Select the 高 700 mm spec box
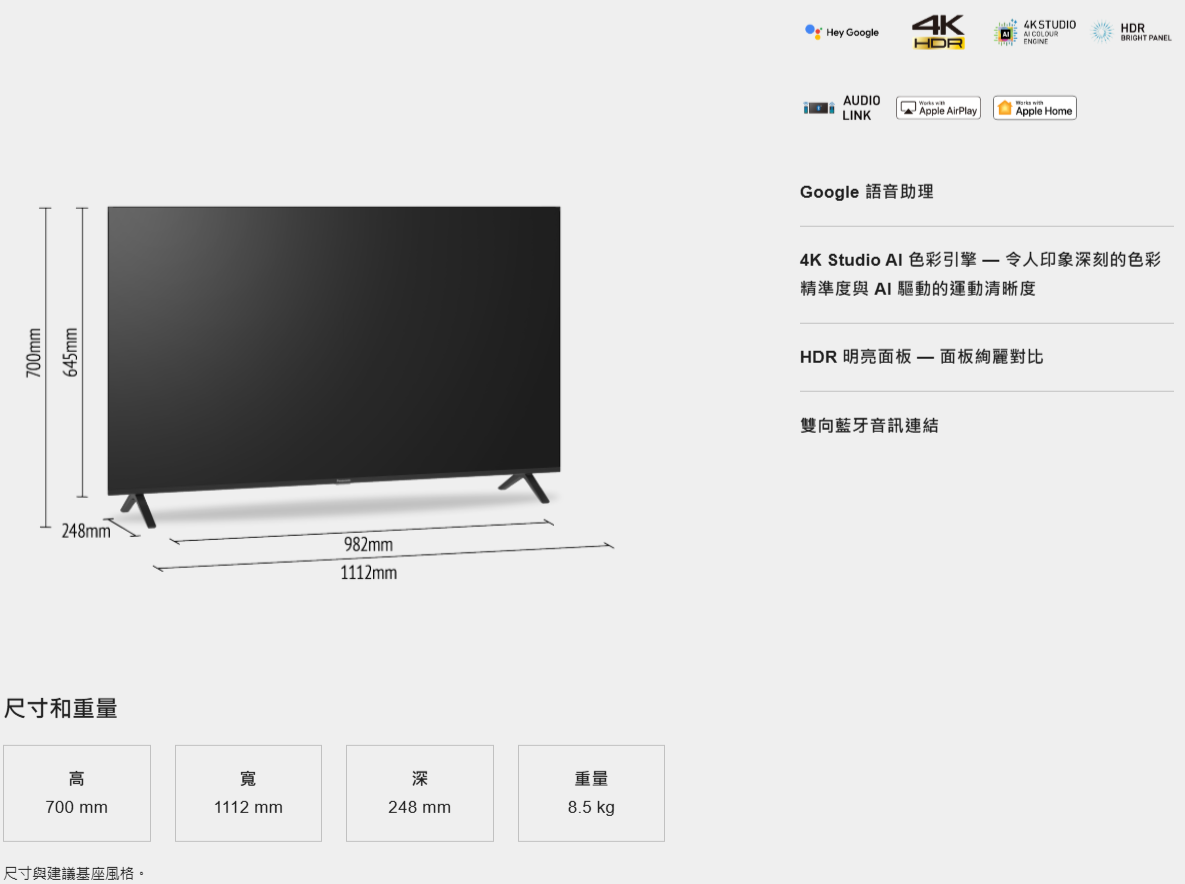The image size is (1185, 884). [x=77, y=793]
